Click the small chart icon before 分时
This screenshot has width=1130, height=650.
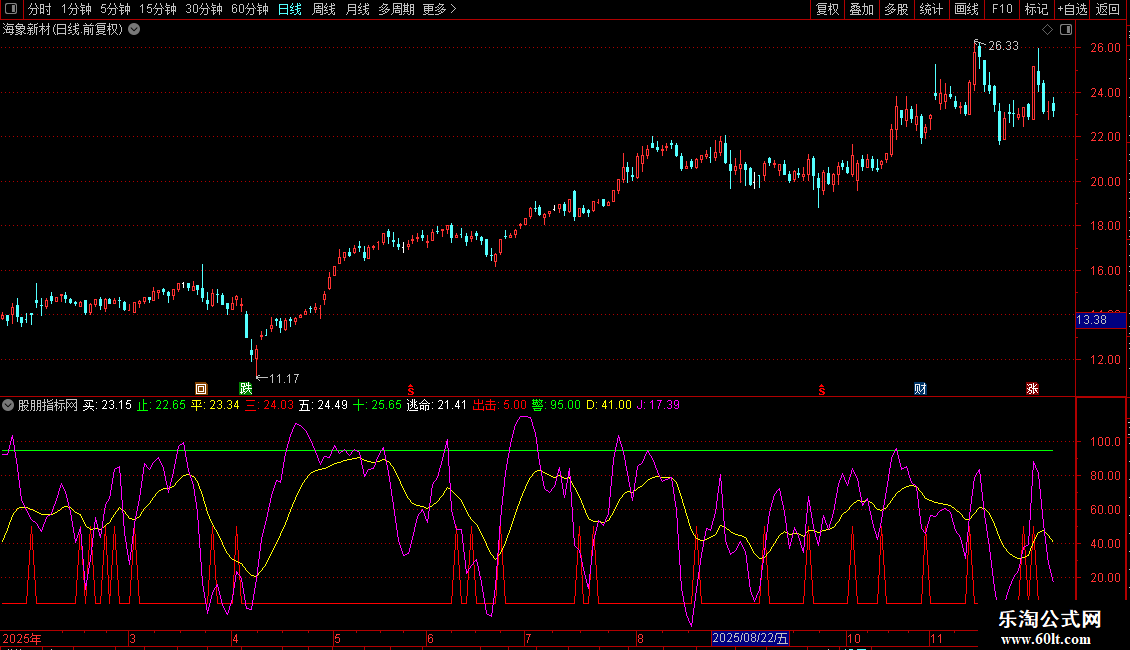(11, 10)
